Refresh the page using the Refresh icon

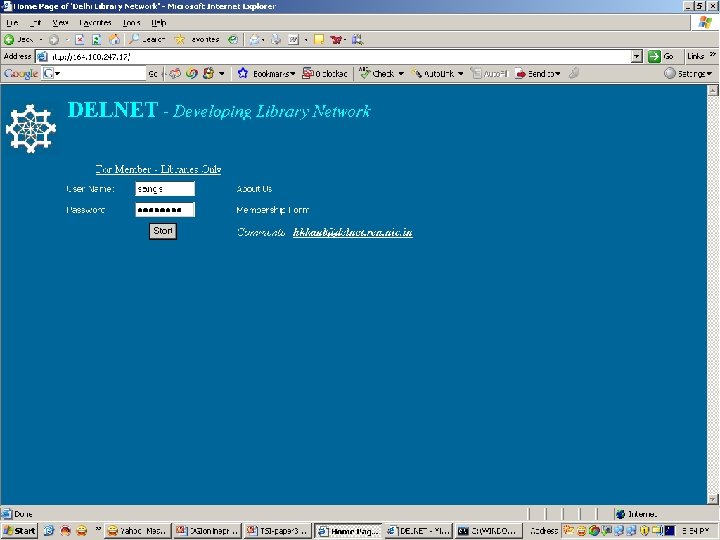96,39
